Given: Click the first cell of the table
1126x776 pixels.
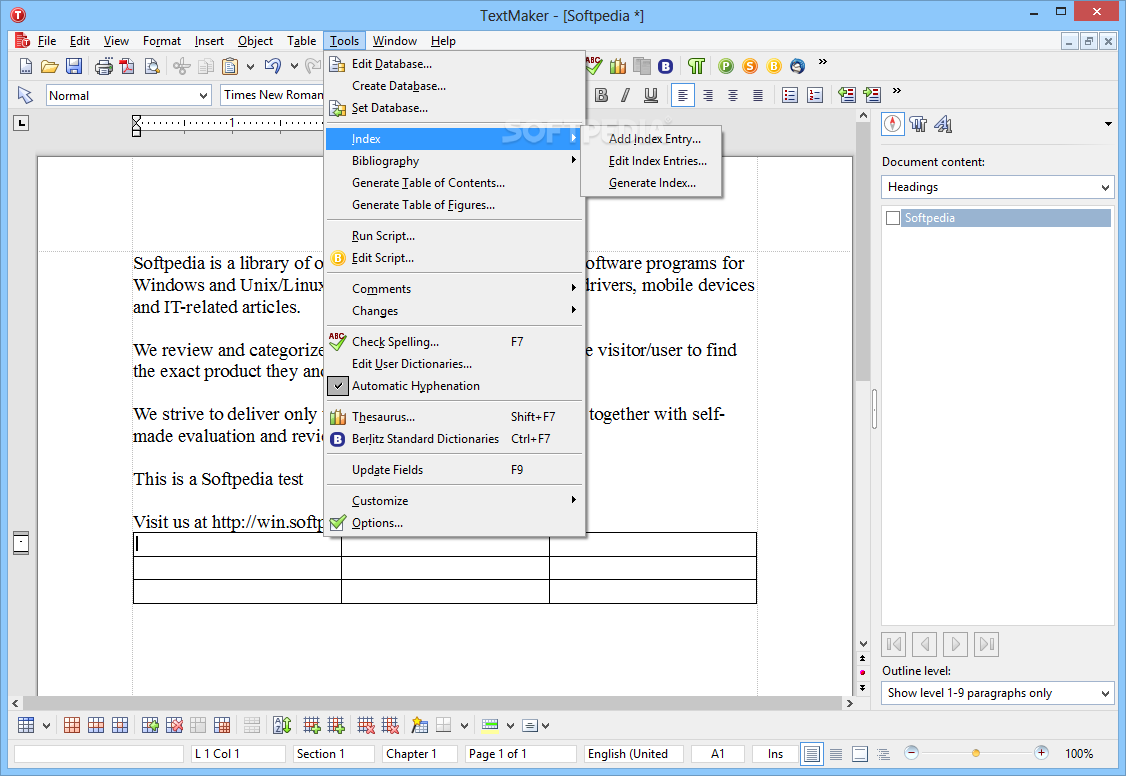Looking at the screenshot, I should click(x=237, y=544).
